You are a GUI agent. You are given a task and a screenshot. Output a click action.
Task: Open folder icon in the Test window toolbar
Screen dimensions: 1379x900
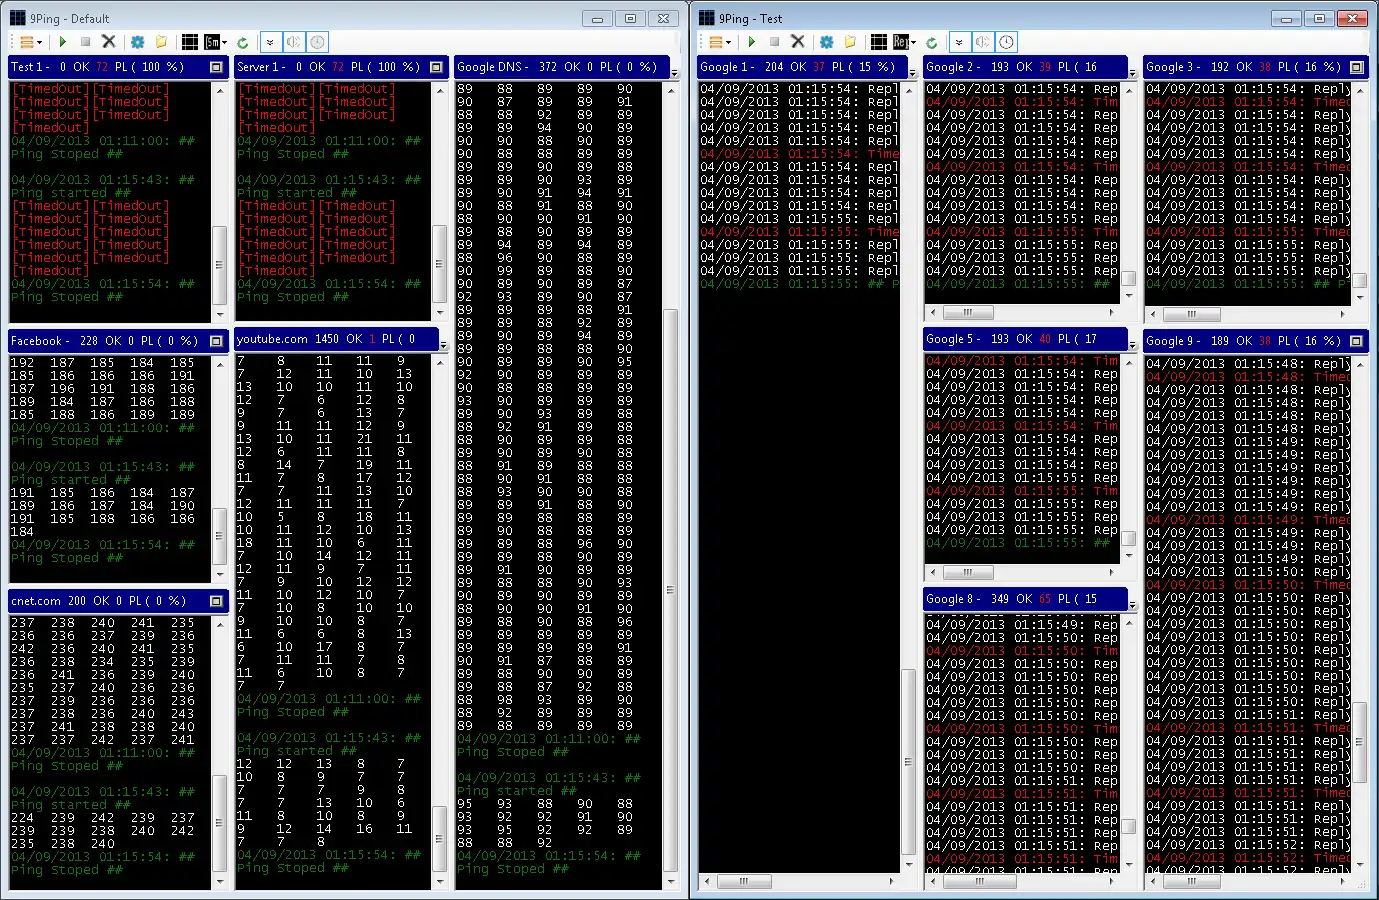(850, 42)
